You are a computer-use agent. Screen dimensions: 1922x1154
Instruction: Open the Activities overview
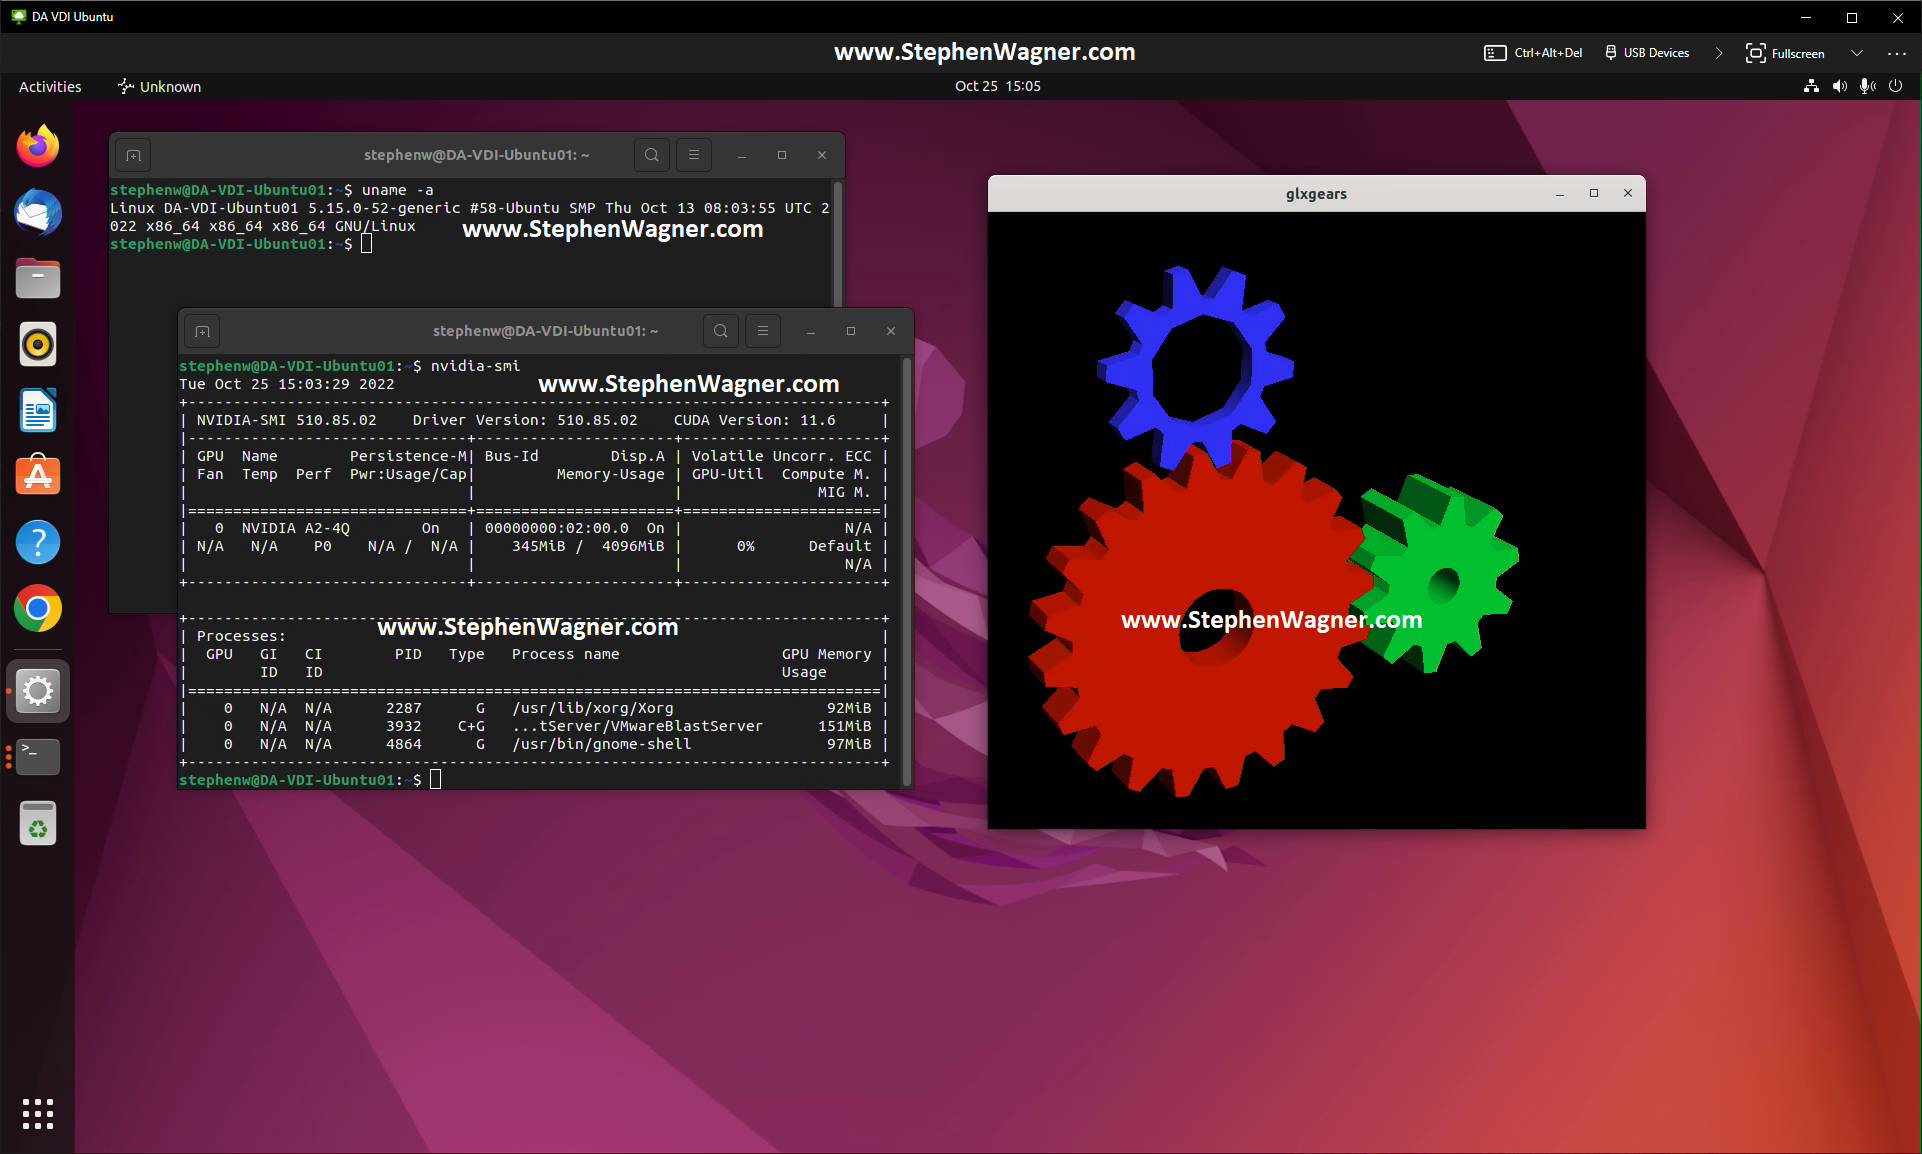[49, 86]
